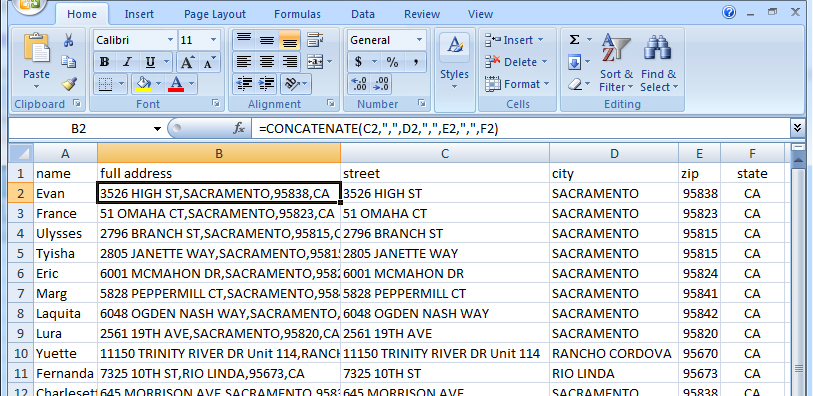Expand Insert cells dropdown arrow
Viewport: 813px width, 396px height.
tap(540, 40)
